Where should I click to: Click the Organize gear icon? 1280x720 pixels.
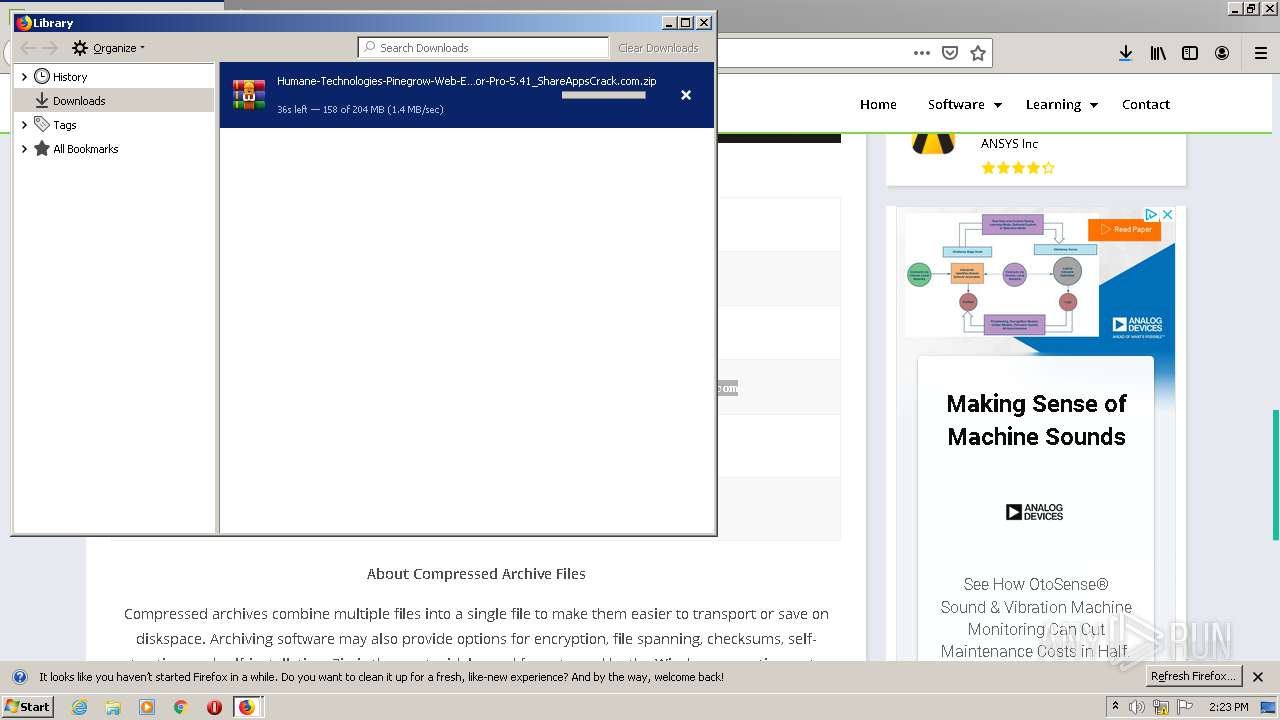click(x=80, y=48)
